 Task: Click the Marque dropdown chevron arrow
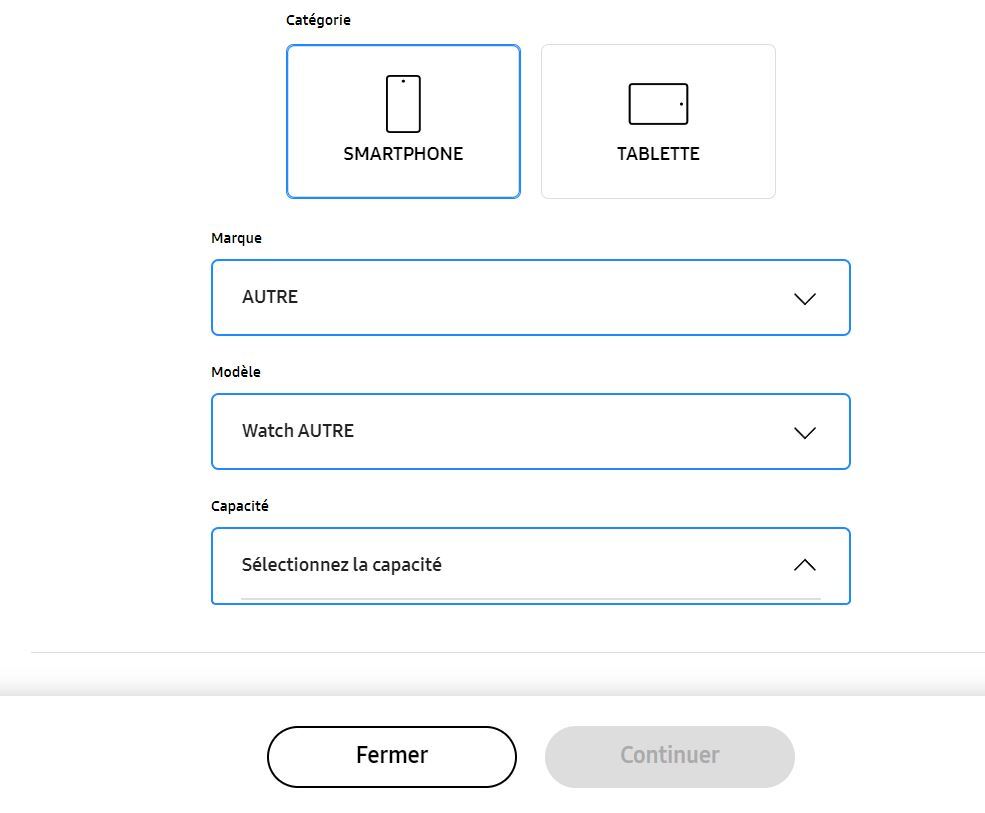pos(804,298)
